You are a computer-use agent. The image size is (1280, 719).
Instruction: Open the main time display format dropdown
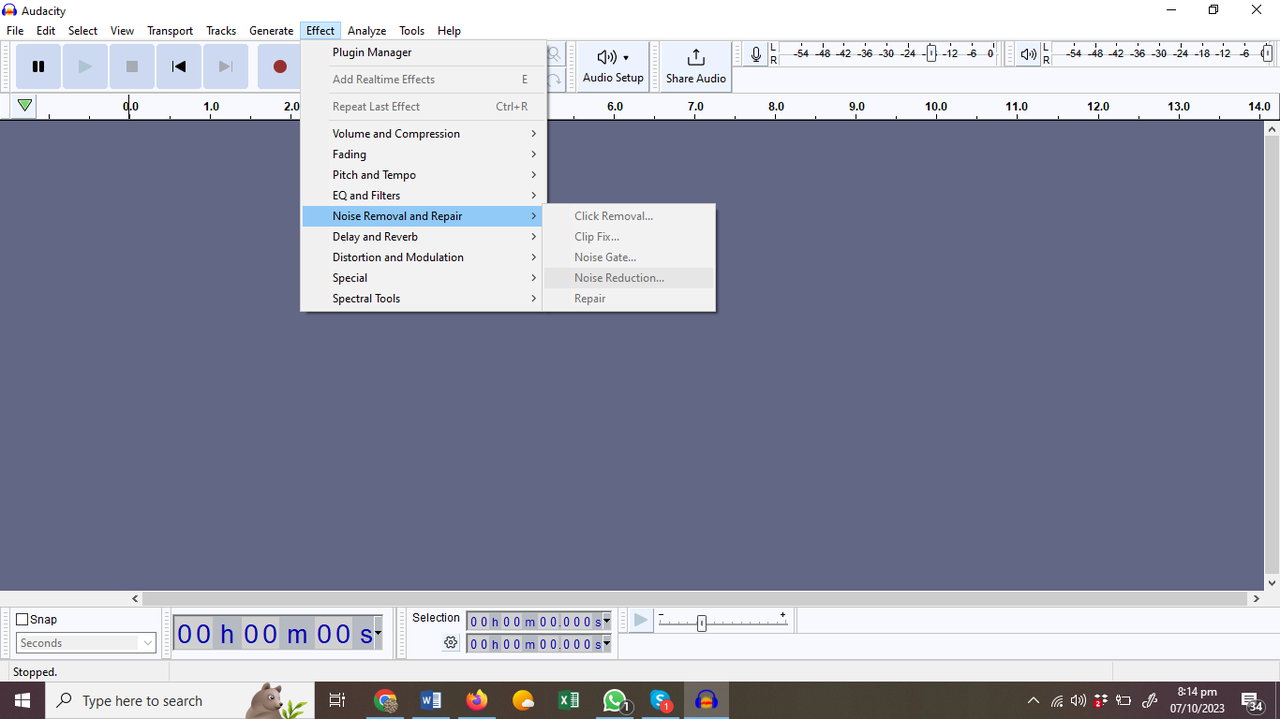378,634
